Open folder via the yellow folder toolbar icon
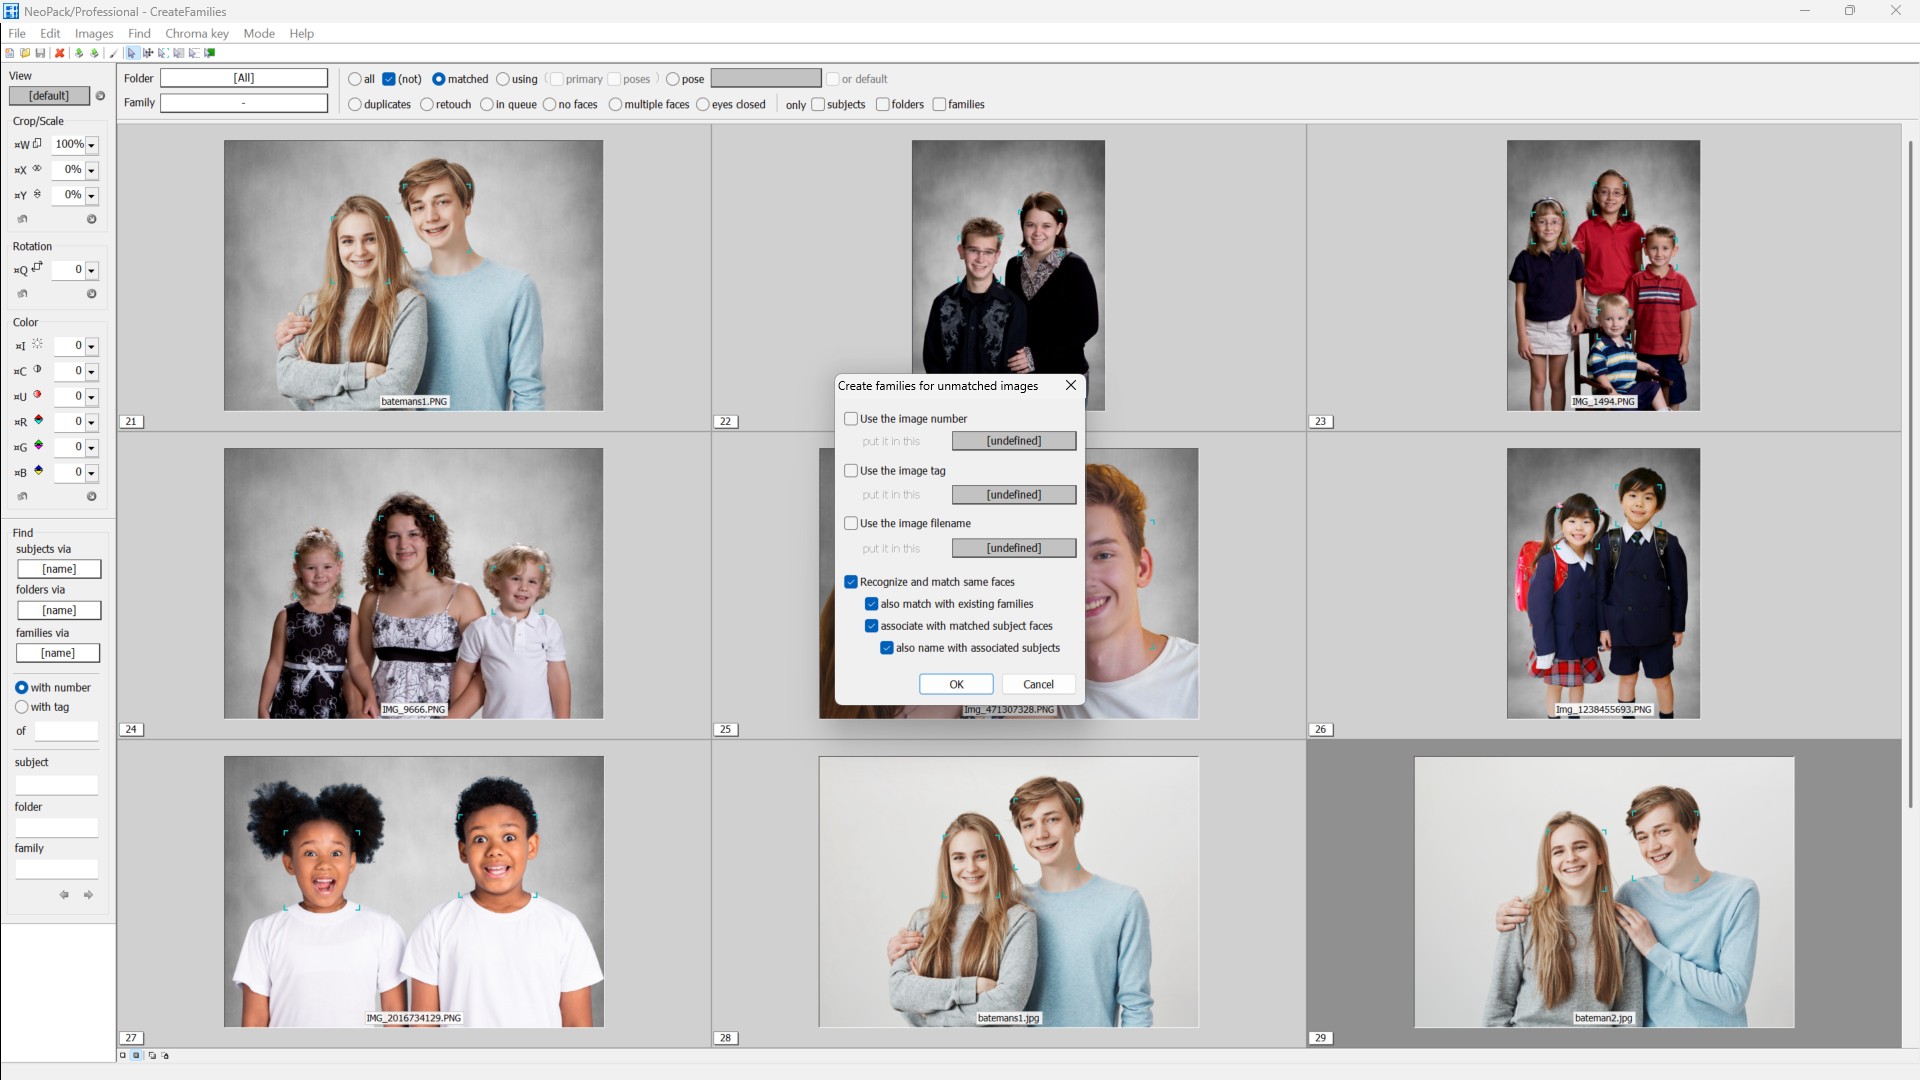1920x1080 pixels. (25, 53)
